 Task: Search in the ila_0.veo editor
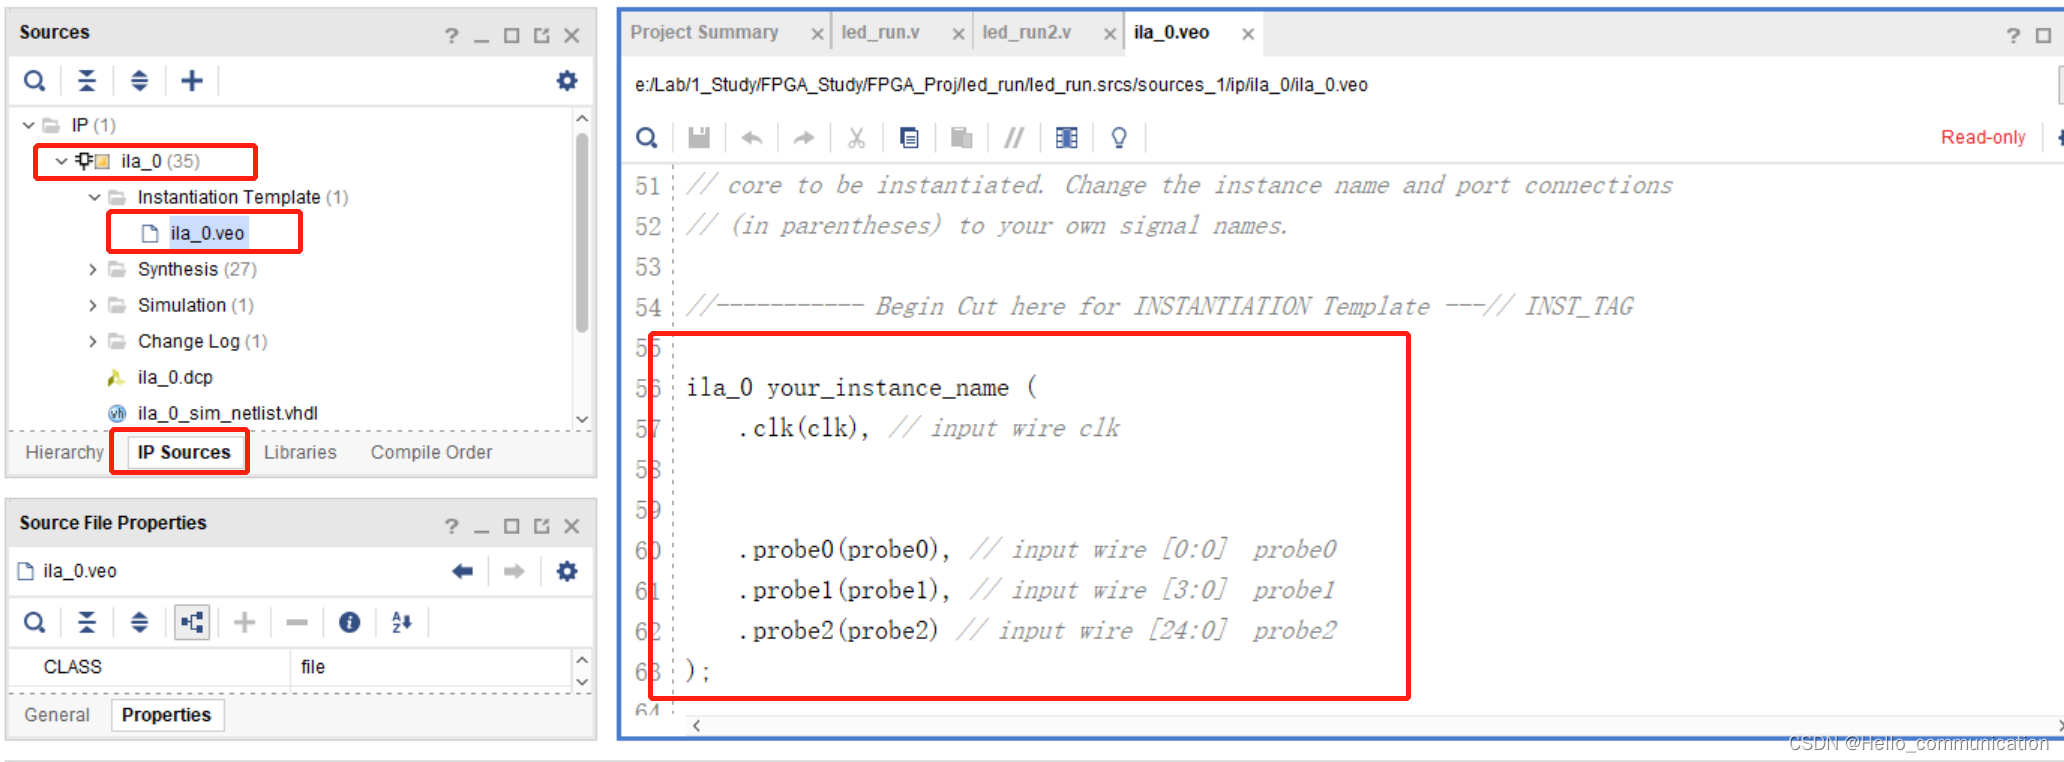click(647, 137)
